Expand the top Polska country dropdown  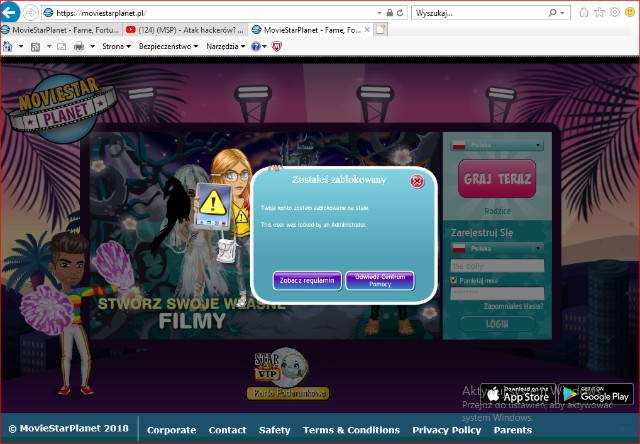(497, 145)
